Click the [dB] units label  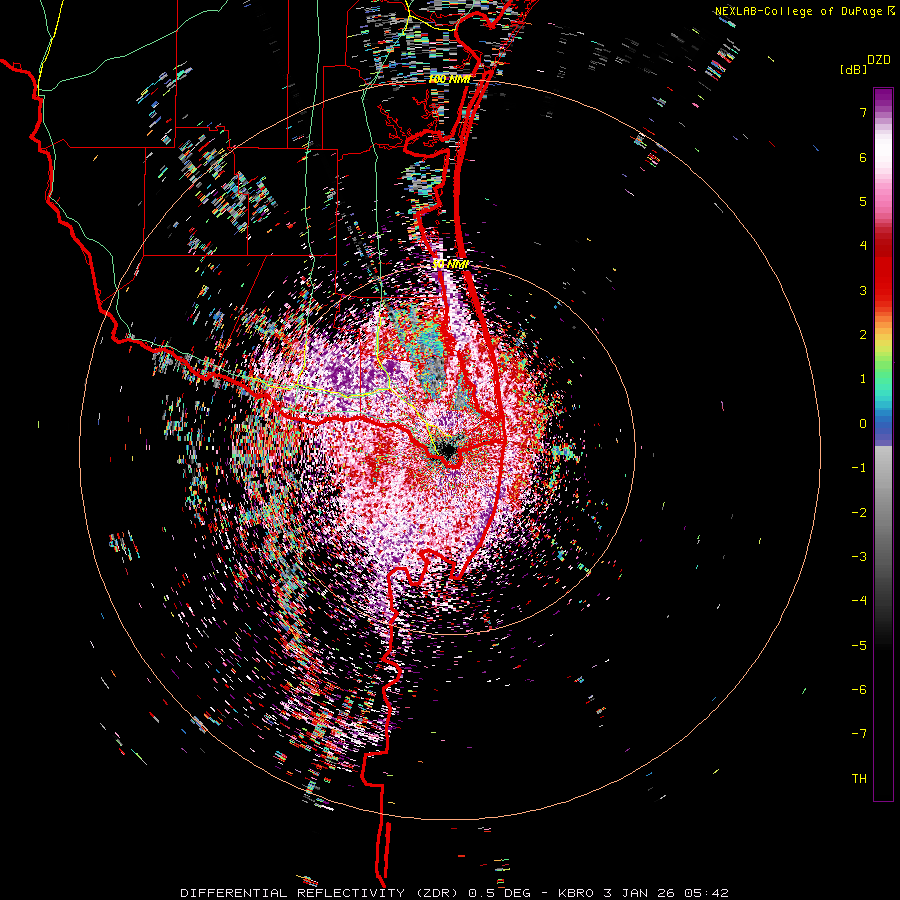pos(853,69)
